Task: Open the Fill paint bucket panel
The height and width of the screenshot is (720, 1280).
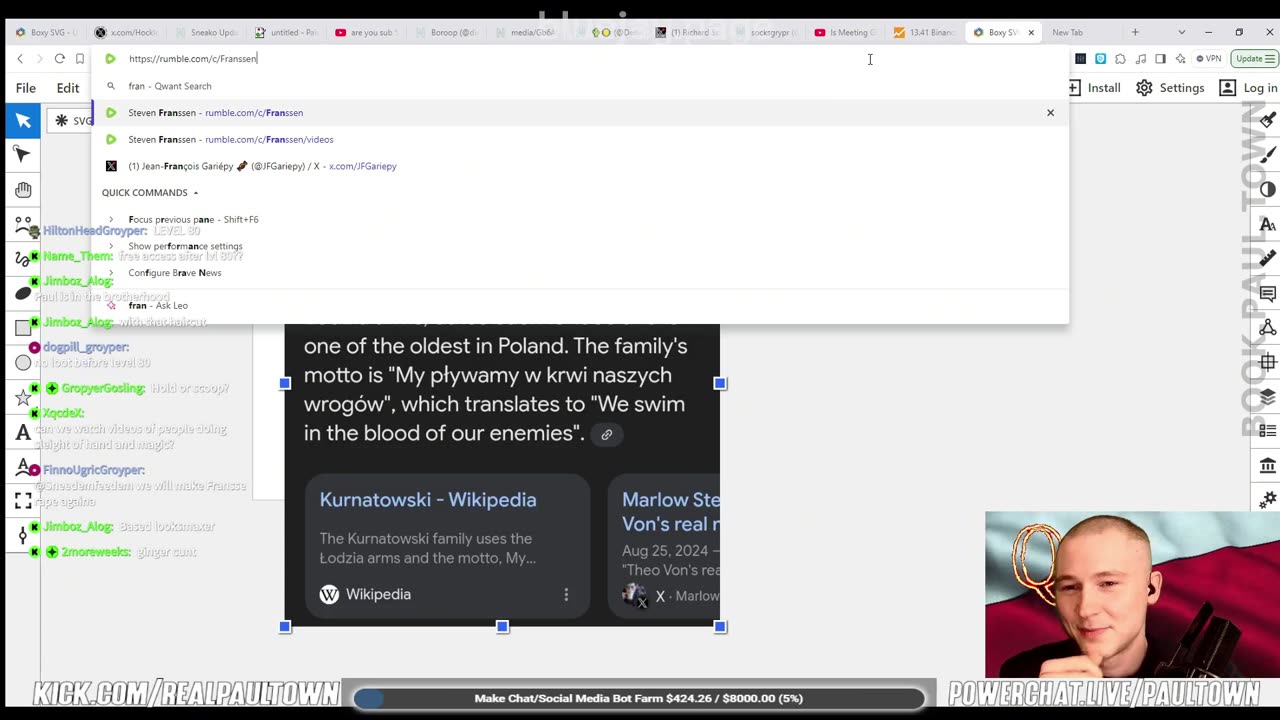Action: pos(1268,121)
